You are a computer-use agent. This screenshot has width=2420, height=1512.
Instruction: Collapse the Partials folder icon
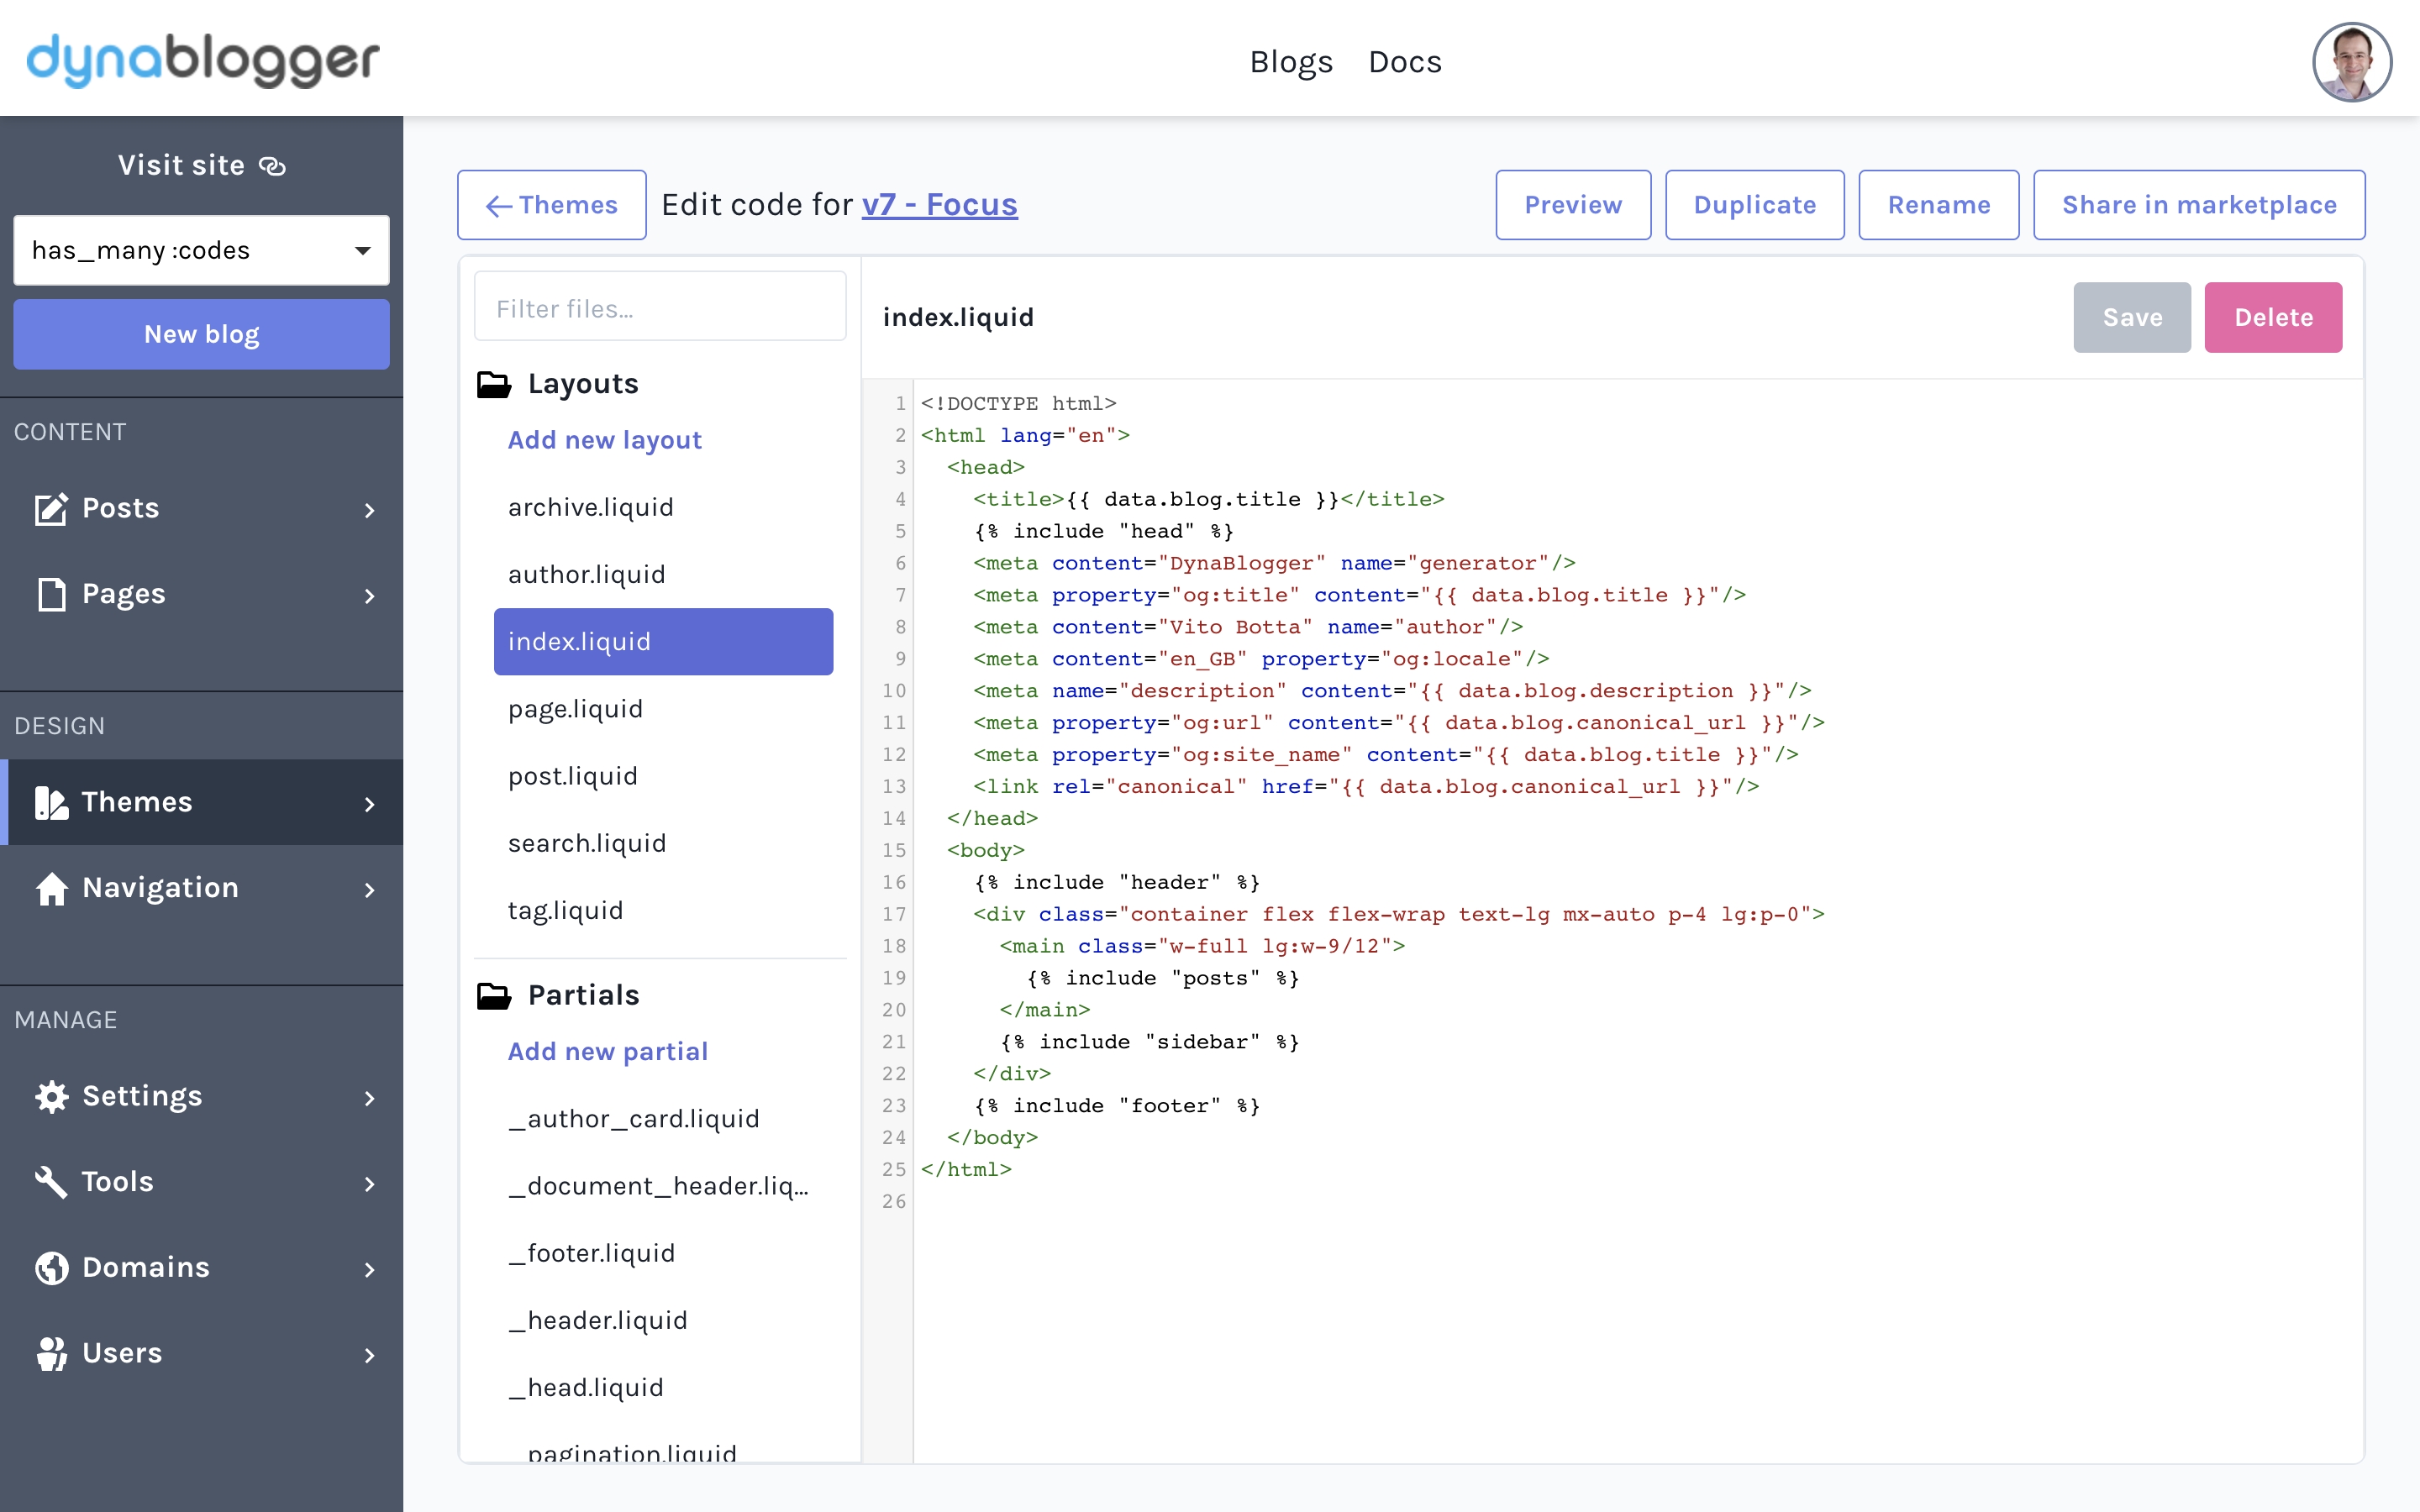click(494, 995)
